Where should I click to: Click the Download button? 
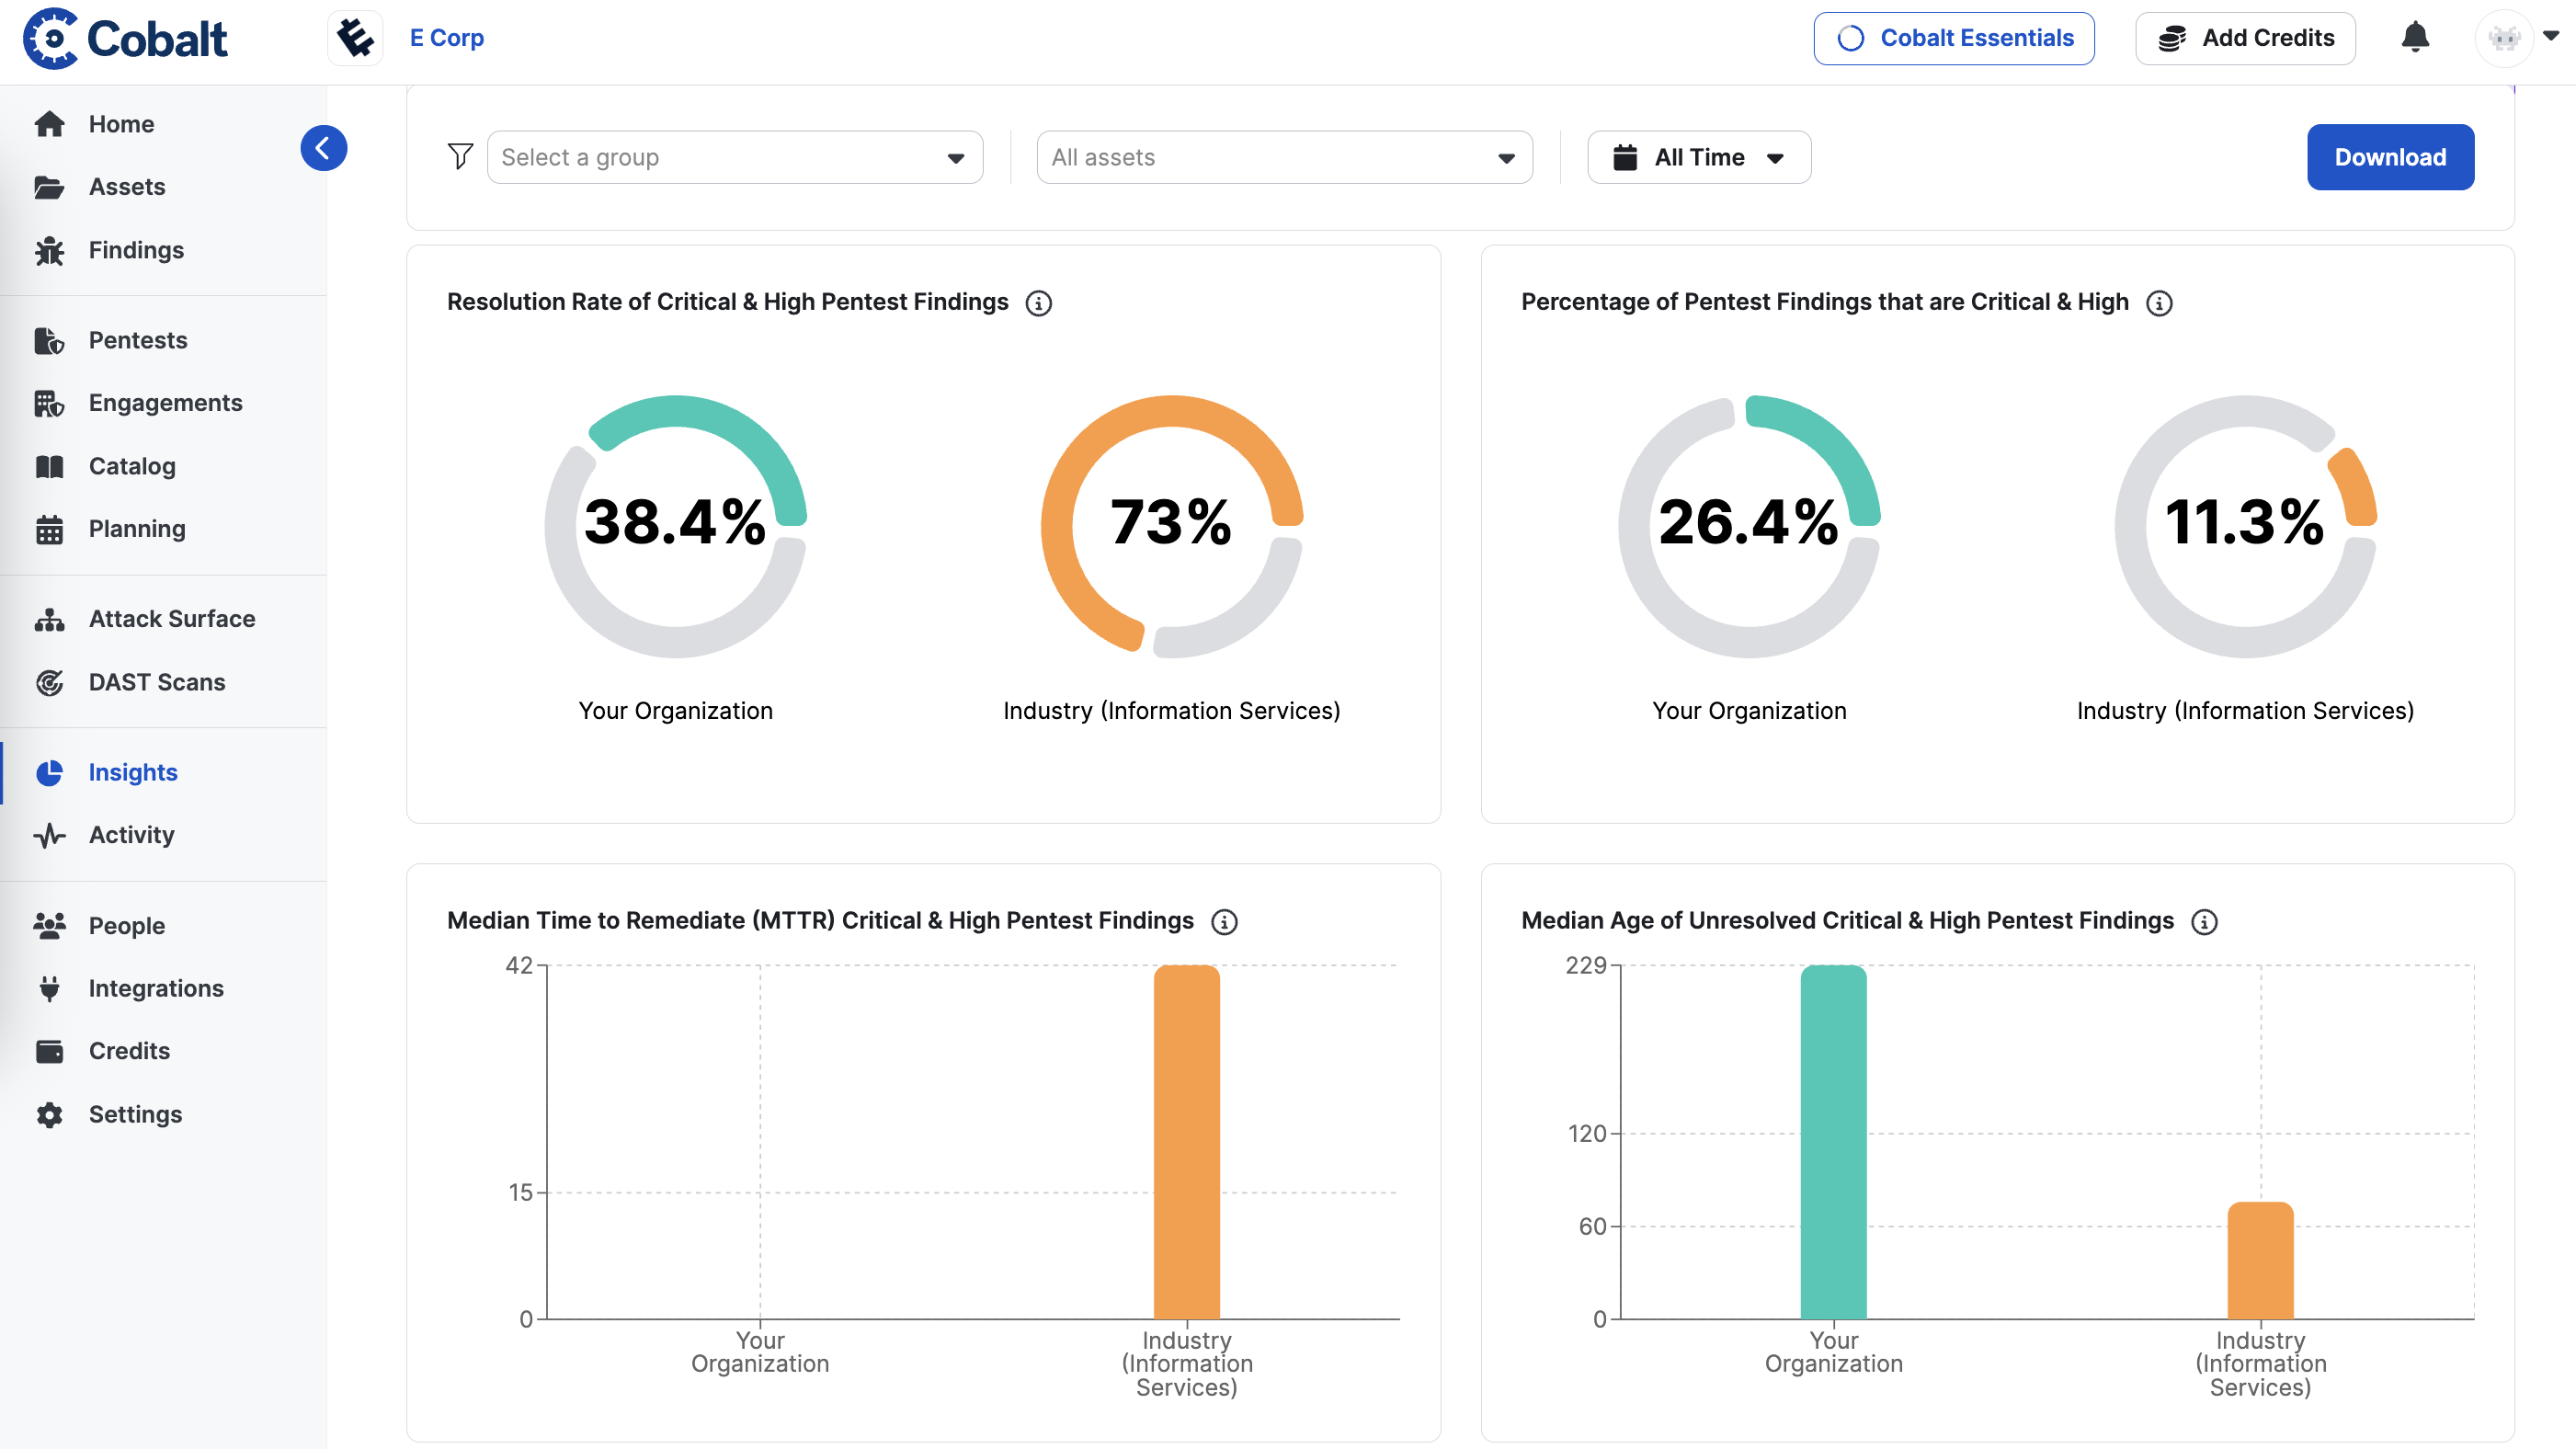click(x=2390, y=157)
